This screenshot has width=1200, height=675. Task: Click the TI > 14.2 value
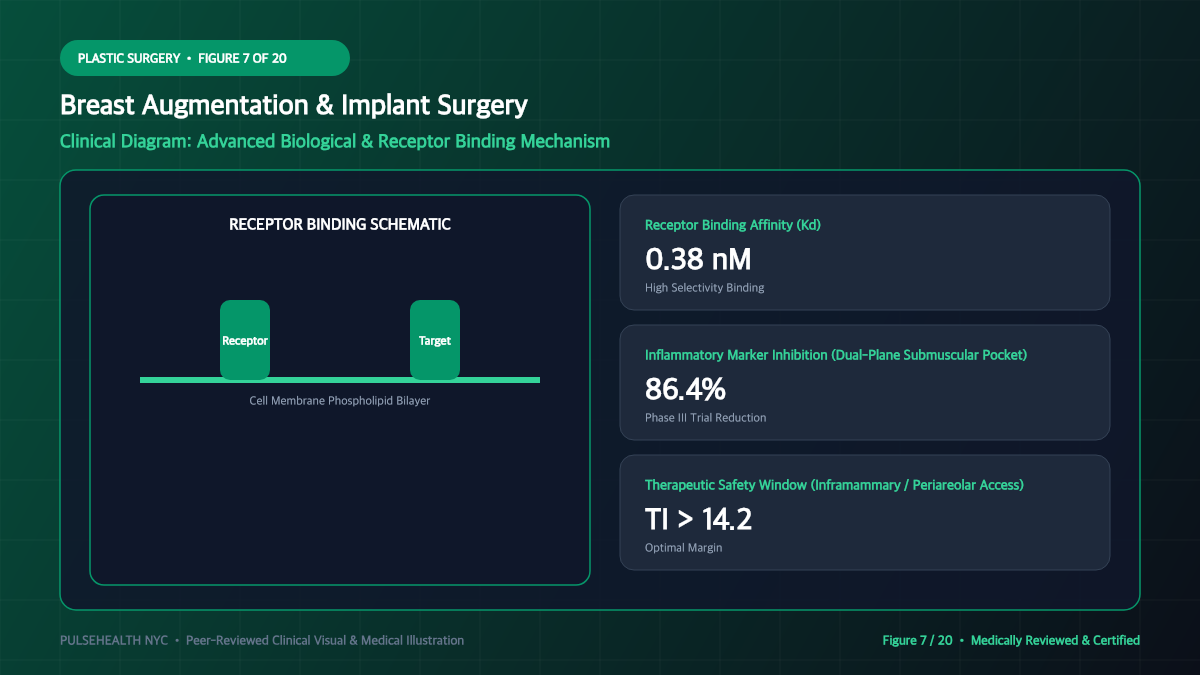(x=698, y=520)
